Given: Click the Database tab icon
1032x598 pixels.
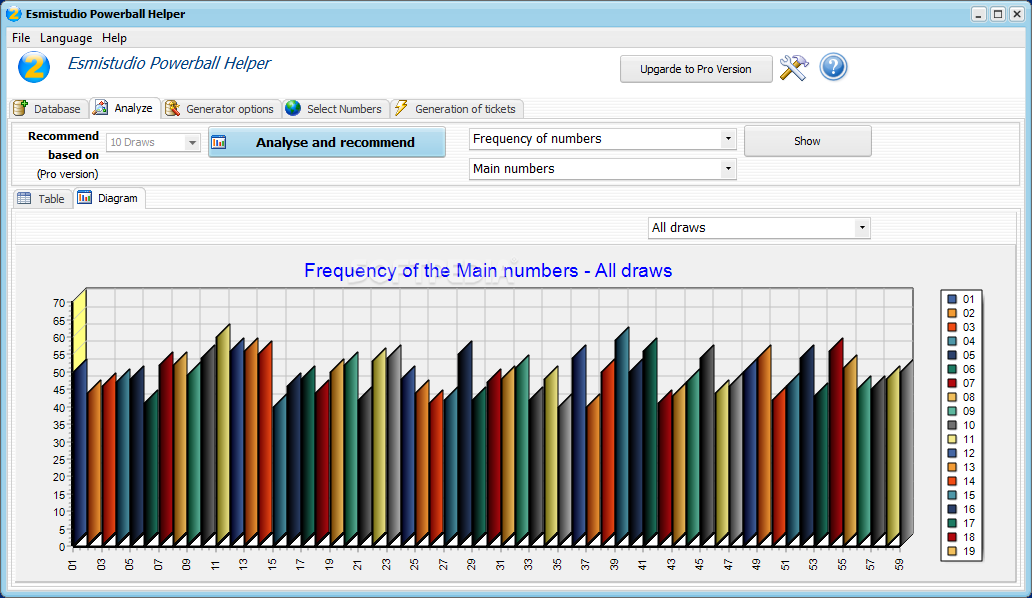Looking at the screenshot, I should 20,108.
